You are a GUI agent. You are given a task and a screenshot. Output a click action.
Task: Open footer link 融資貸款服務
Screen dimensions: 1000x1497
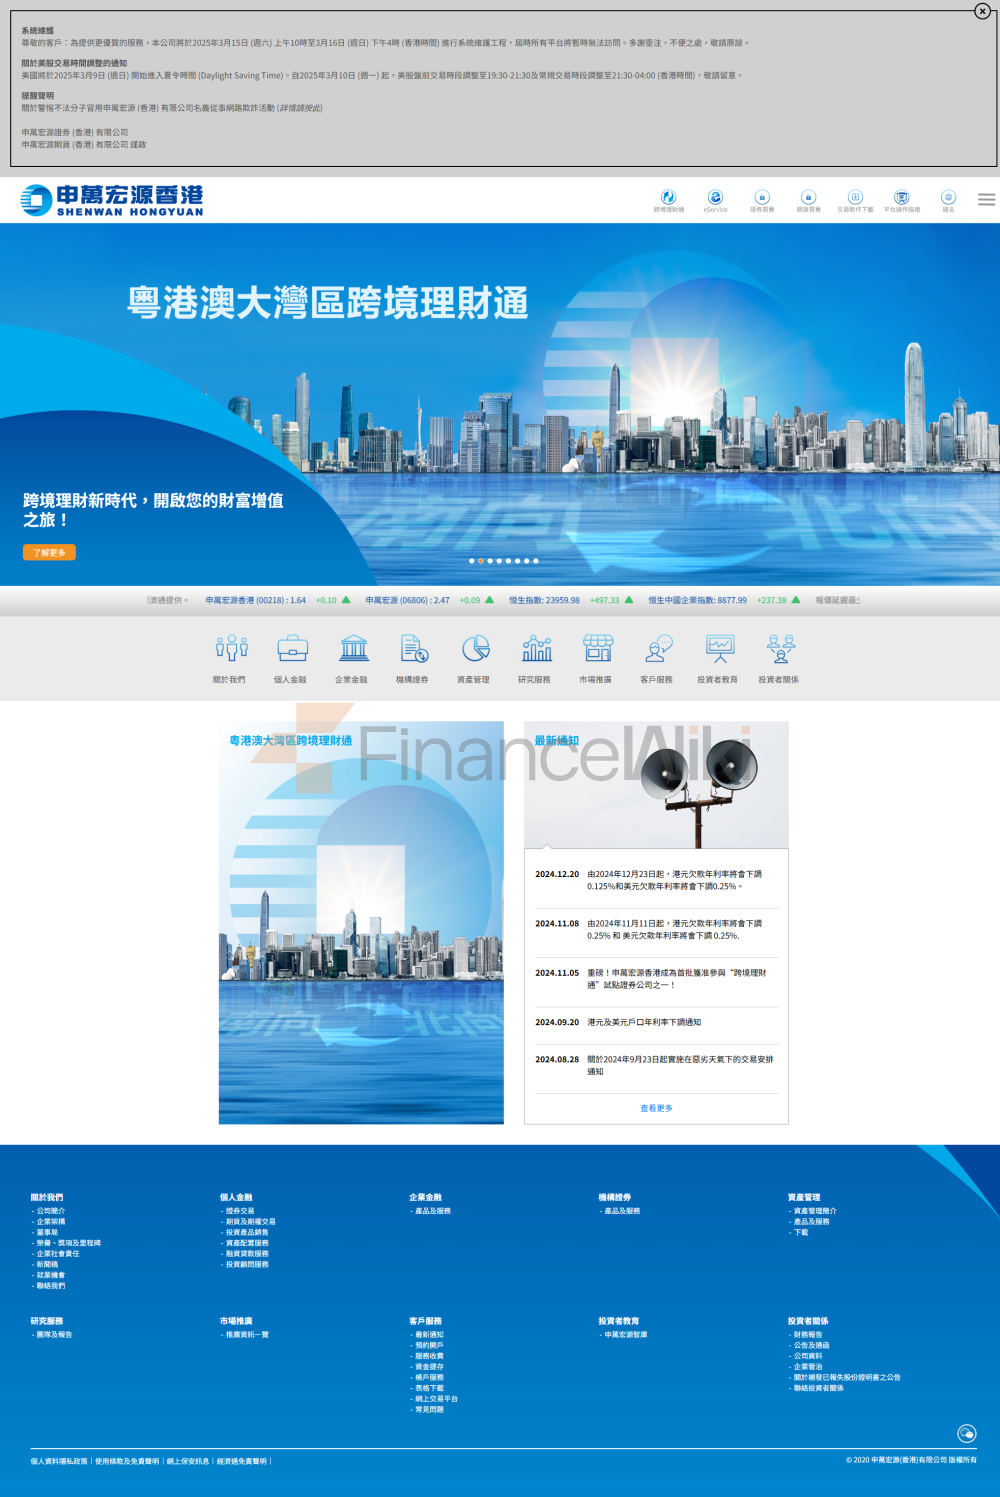click(247, 1254)
